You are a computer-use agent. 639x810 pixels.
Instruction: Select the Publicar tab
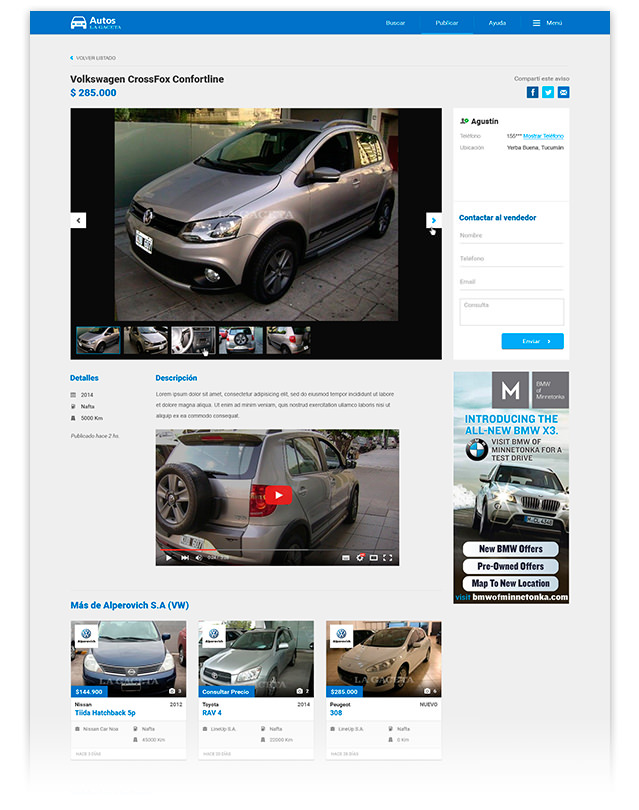click(x=447, y=22)
